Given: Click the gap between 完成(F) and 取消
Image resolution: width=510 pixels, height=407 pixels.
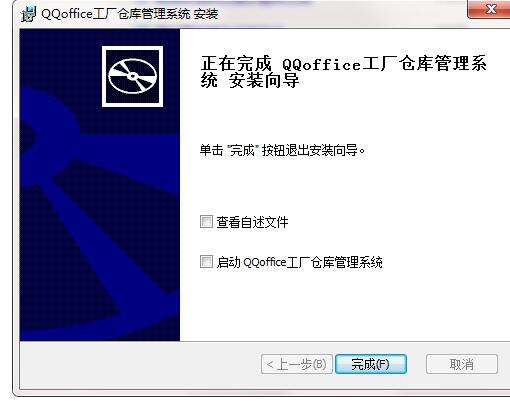Looking at the screenshot, I should [416, 364].
